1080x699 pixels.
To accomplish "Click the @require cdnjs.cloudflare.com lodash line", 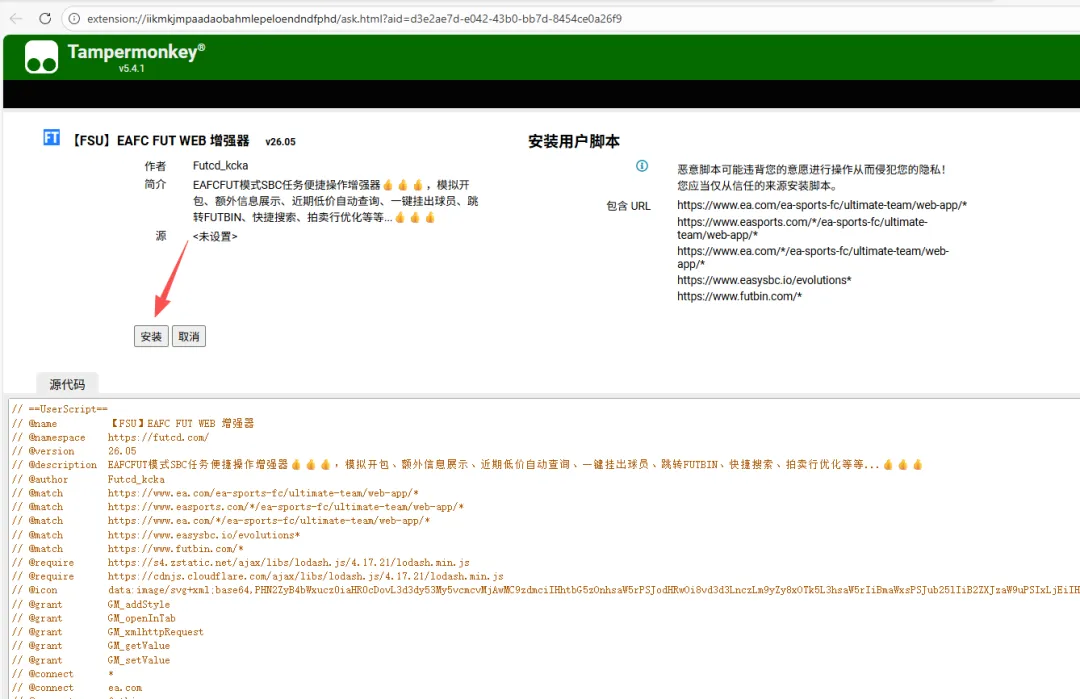I will tap(258, 576).
